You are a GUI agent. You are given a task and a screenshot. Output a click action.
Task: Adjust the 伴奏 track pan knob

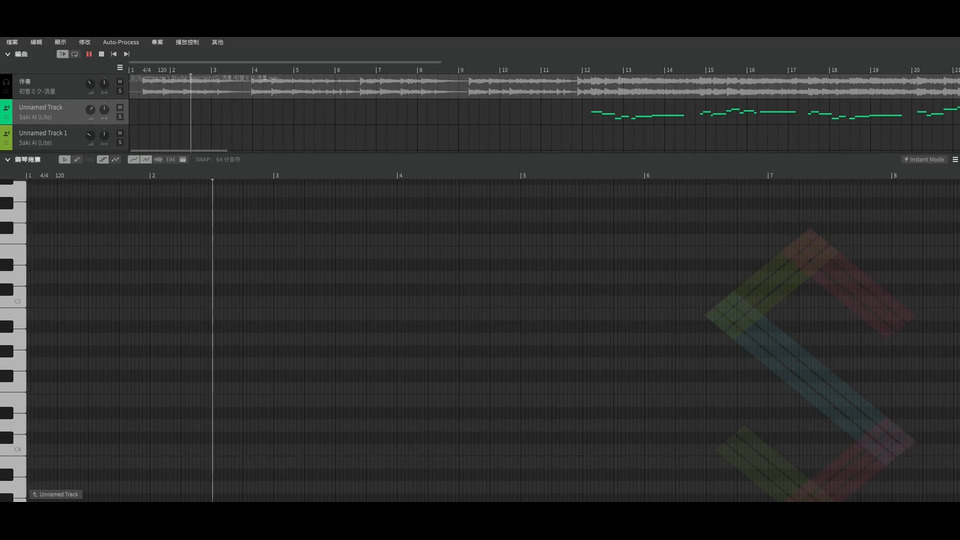(104, 83)
